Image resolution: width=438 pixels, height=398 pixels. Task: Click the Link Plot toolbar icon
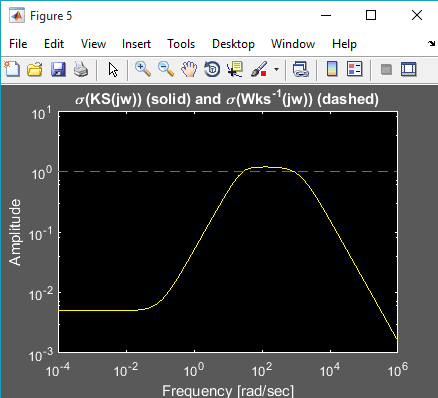pyautogui.click(x=301, y=69)
